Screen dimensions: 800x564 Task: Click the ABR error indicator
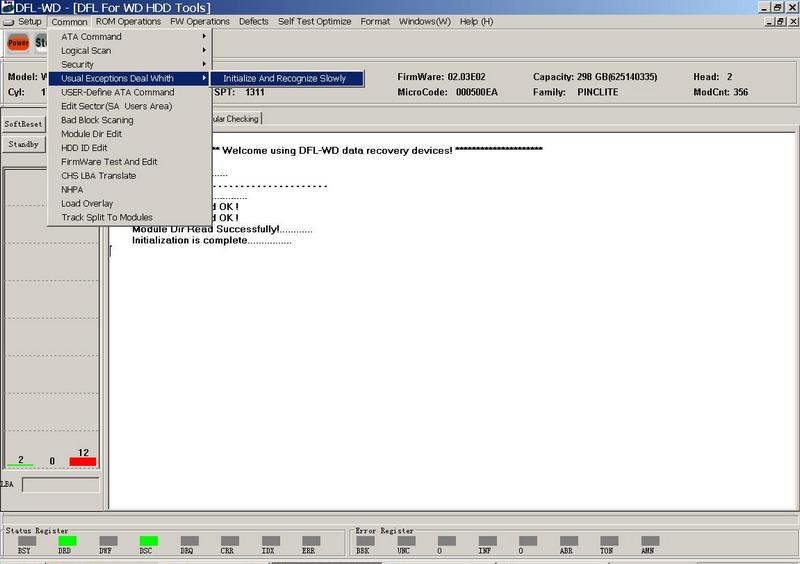[x=568, y=541]
